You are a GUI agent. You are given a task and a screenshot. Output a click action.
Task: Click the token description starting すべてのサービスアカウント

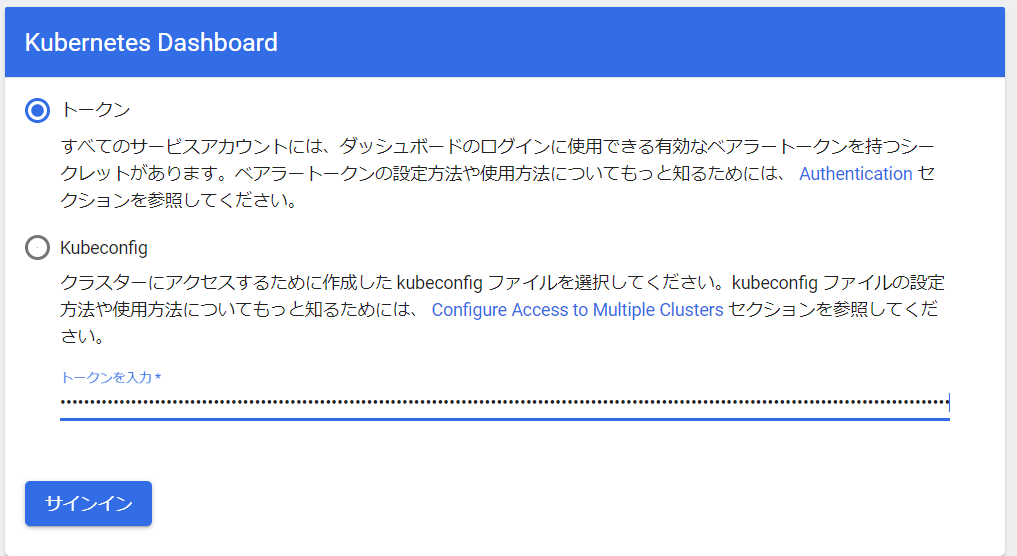click(x=497, y=173)
